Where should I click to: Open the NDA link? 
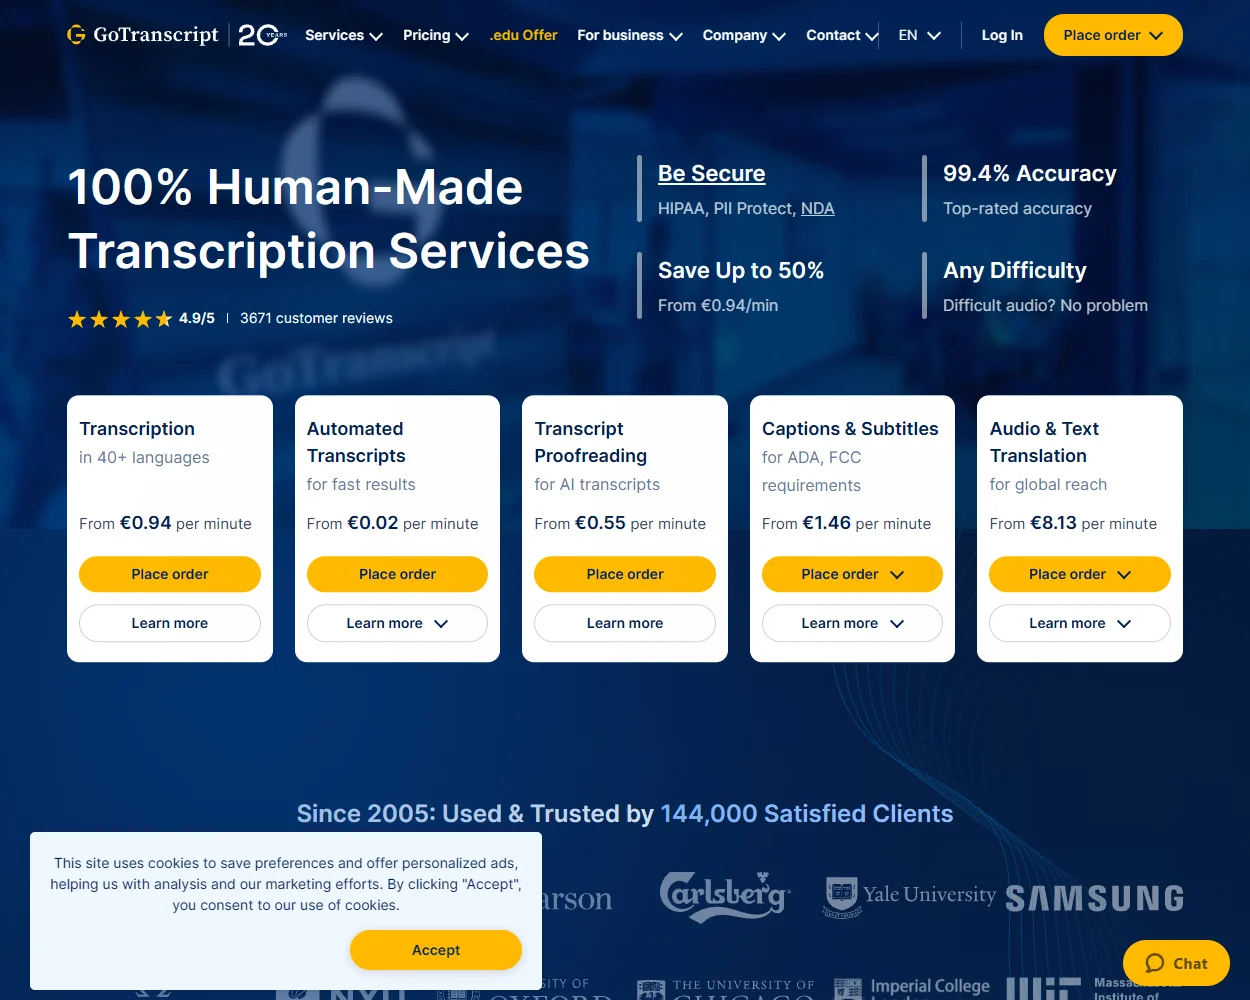click(818, 208)
